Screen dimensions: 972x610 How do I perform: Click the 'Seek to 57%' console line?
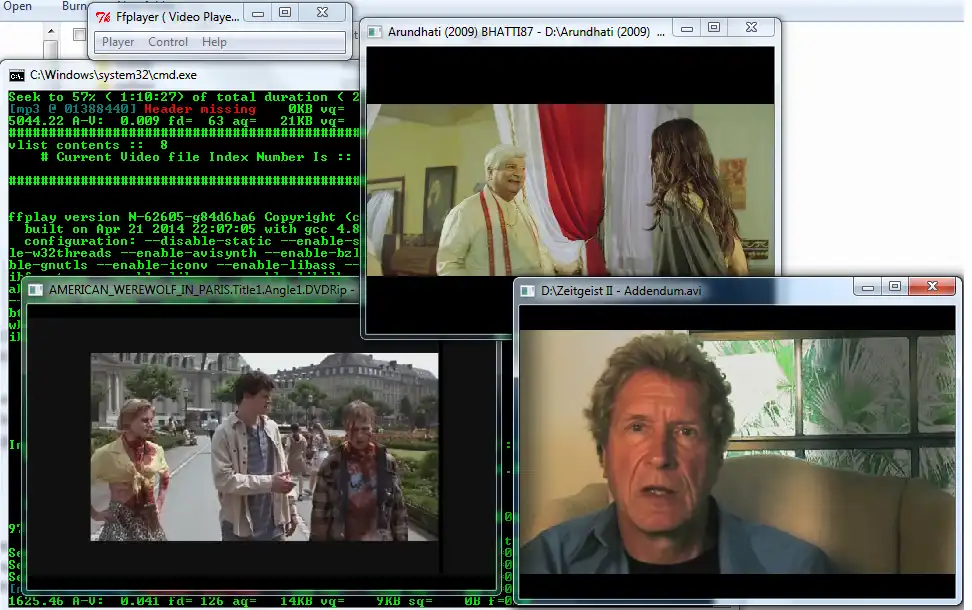tap(183, 97)
